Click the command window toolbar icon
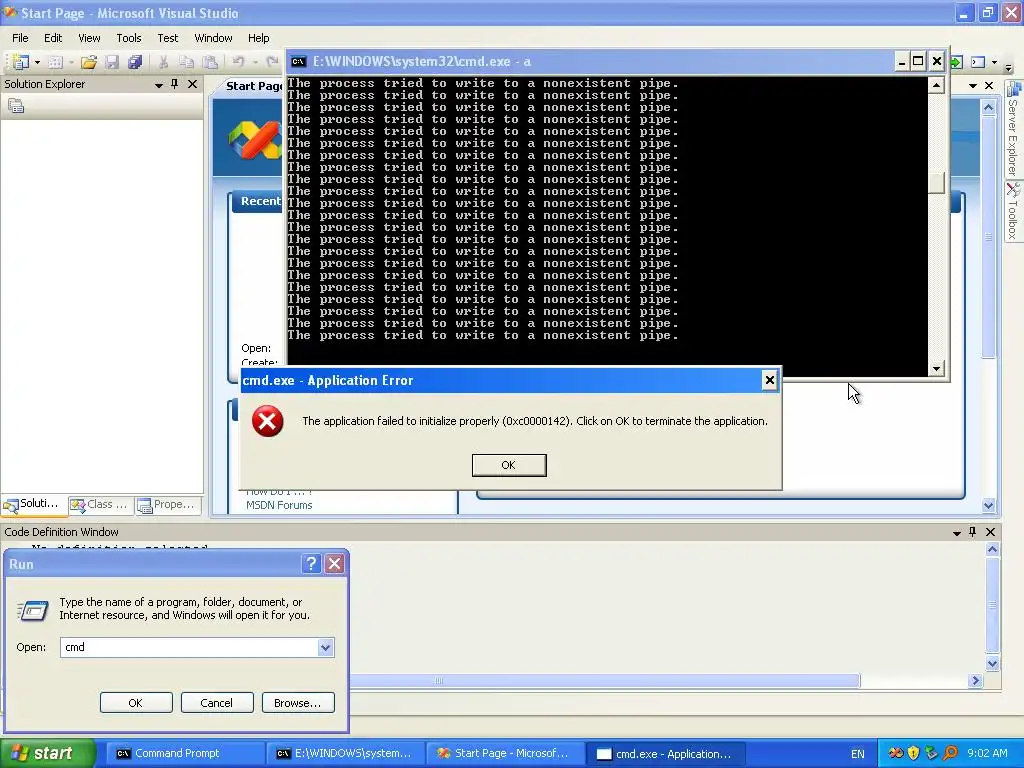The image size is (1024, 768). coord(978,62)
